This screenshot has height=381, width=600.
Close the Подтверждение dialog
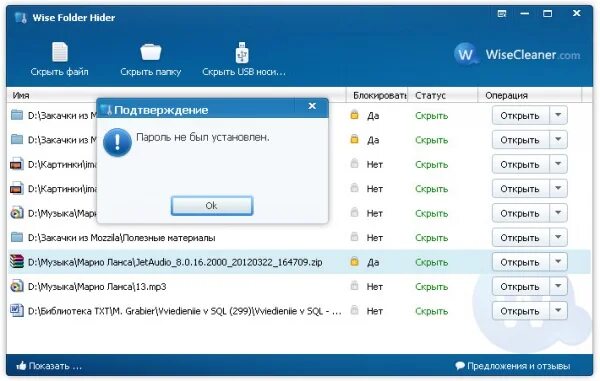(x=312, y=106)
